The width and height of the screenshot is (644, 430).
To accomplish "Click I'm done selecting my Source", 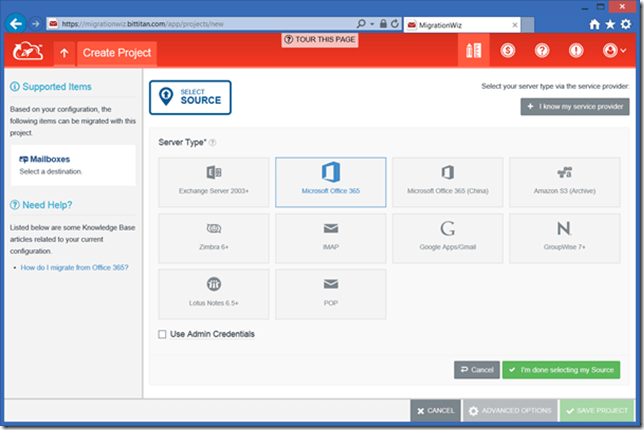I will 560,370.
